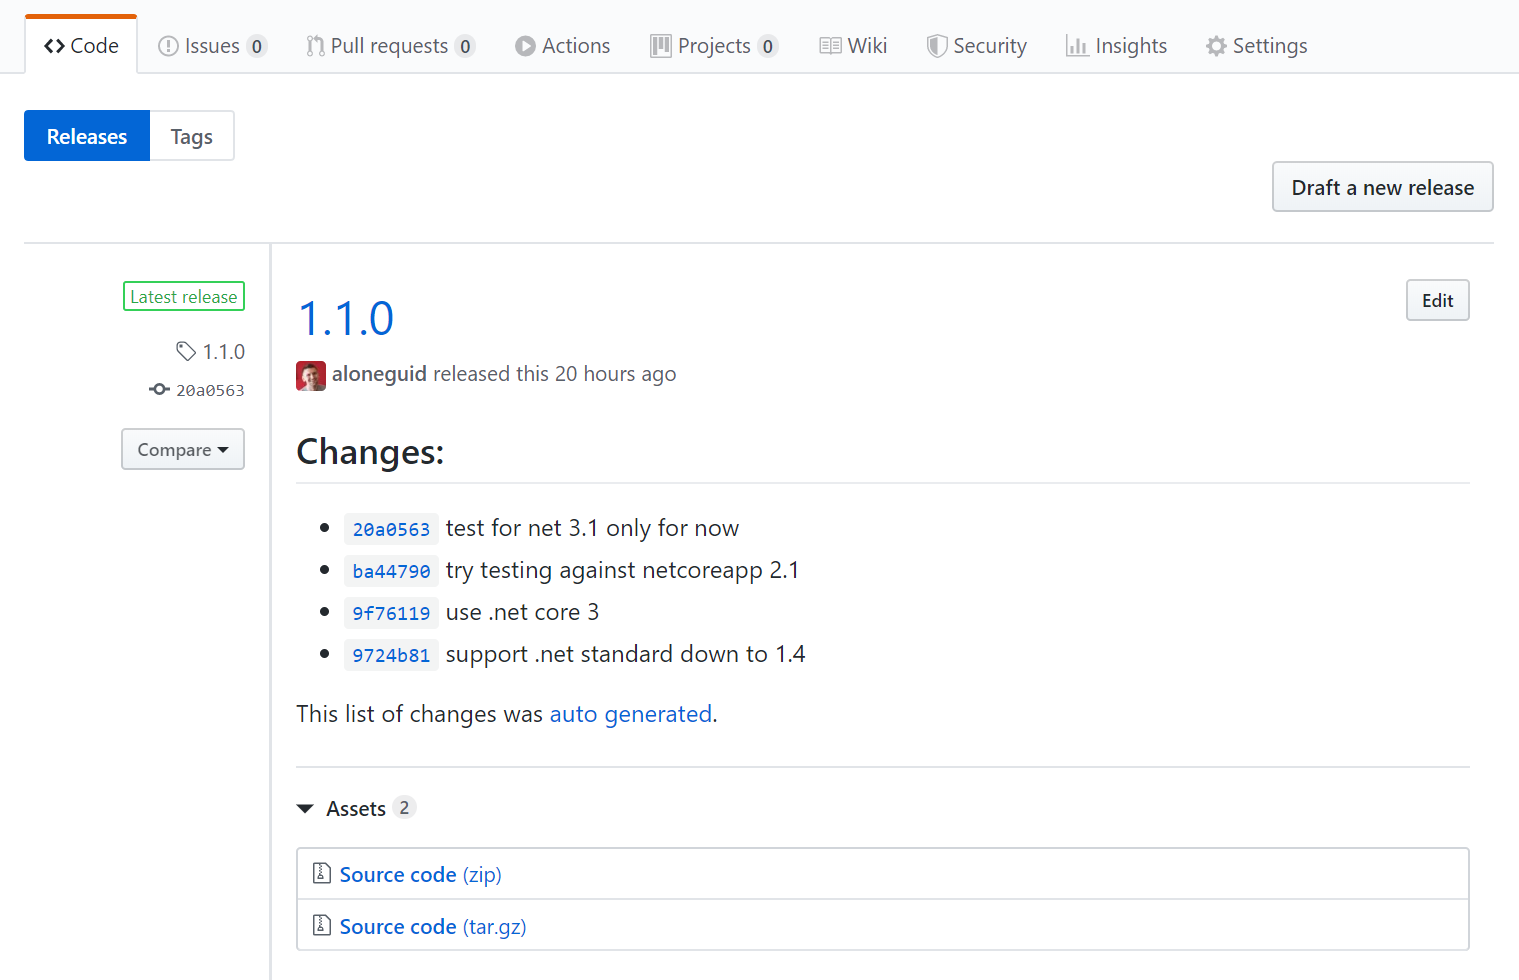Viewport: 1519px width, 980px height.
Task: Click the zip file icon
Action: point(322,873)
